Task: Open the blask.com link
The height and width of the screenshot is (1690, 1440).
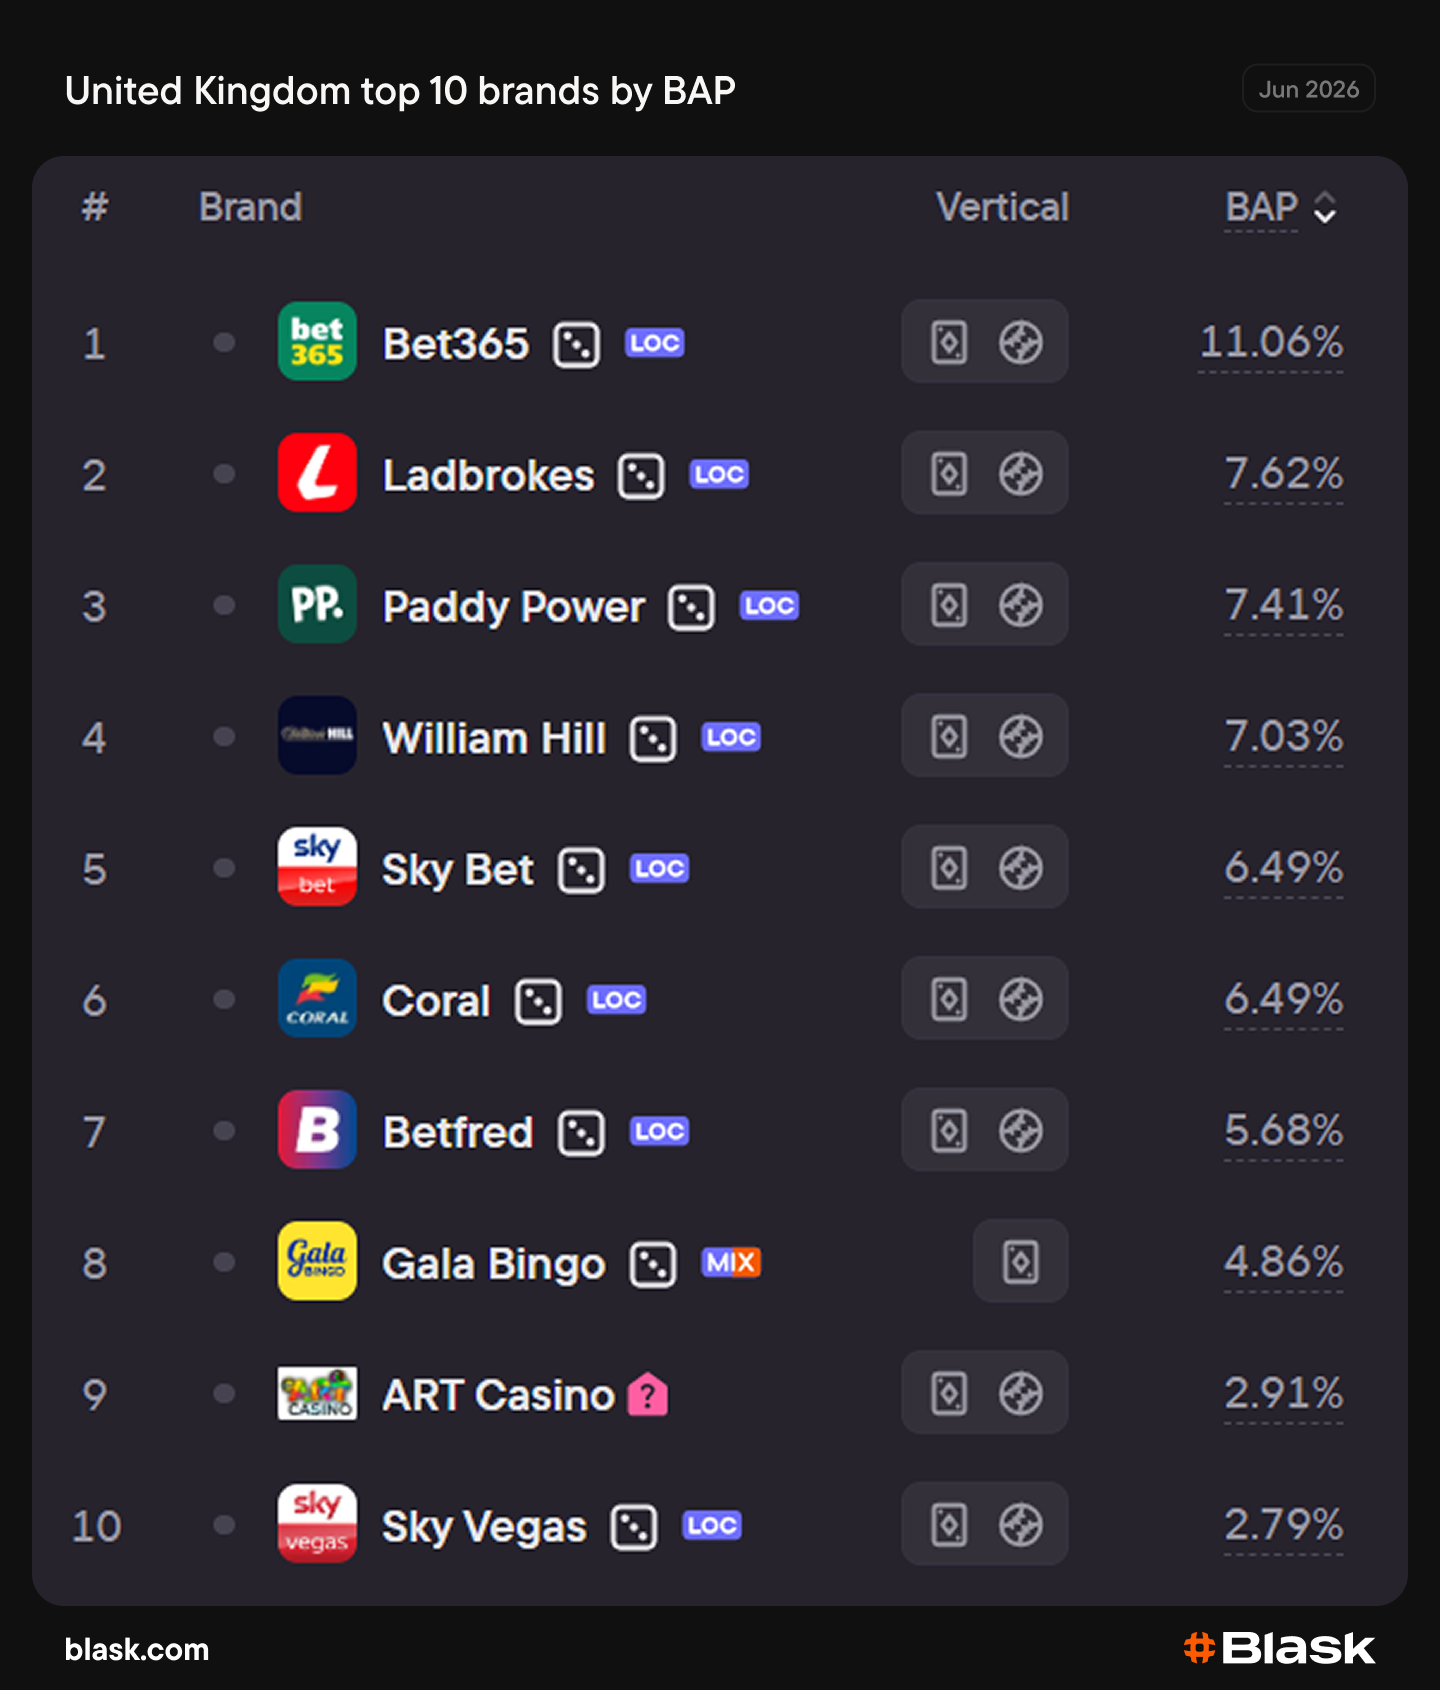Action: [137, 1649]
